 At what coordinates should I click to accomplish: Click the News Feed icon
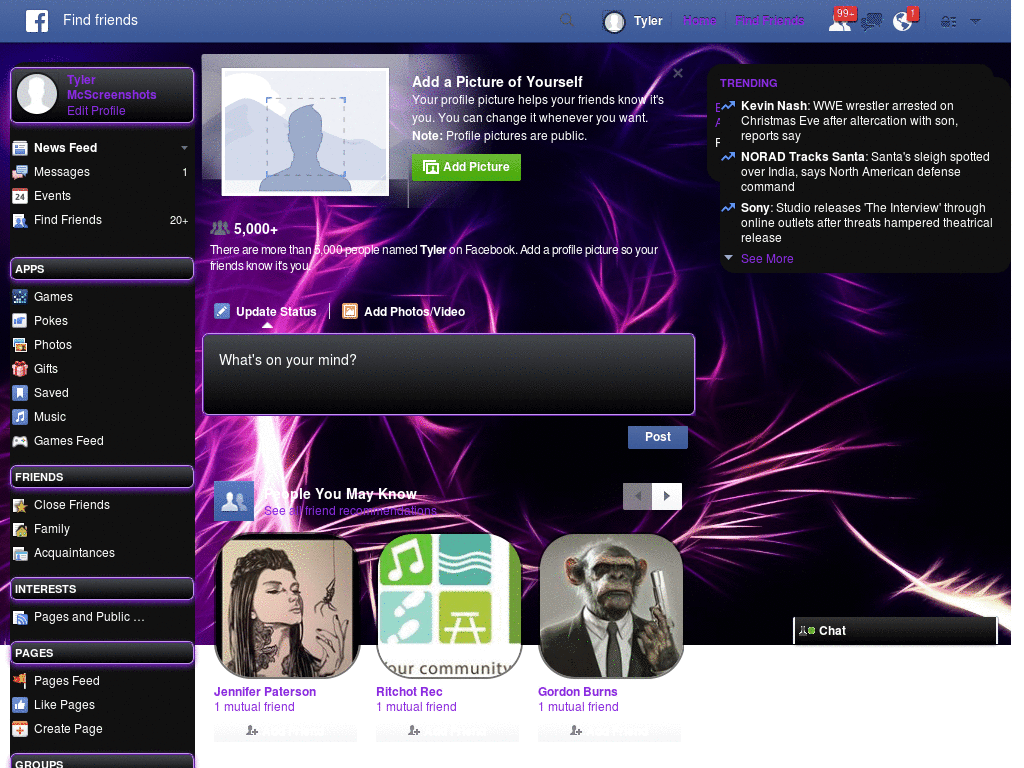click(x=20, y=148)
